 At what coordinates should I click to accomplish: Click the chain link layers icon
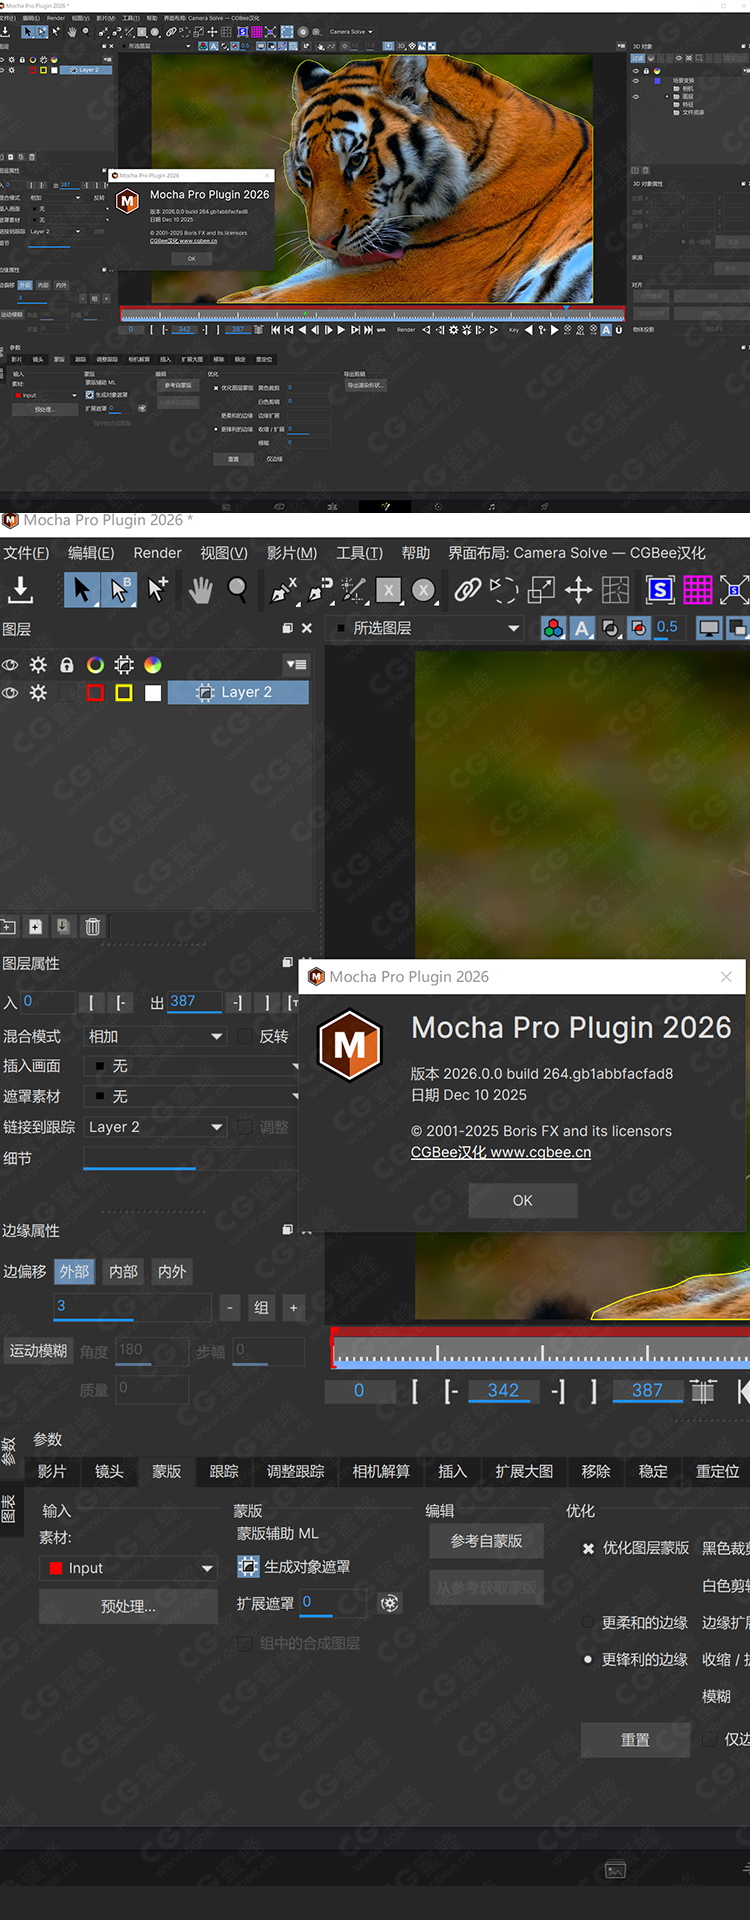(467, 590)
